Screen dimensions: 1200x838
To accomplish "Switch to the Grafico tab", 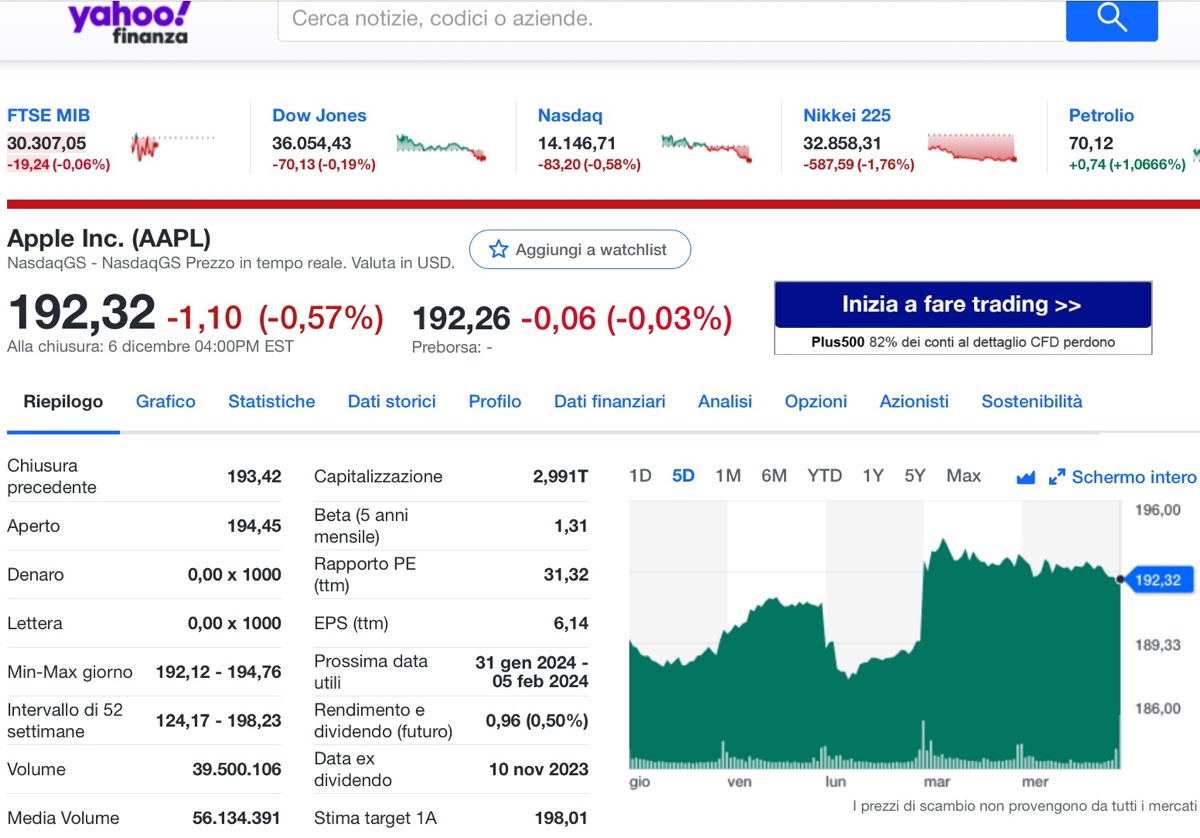I will (166, 402).
